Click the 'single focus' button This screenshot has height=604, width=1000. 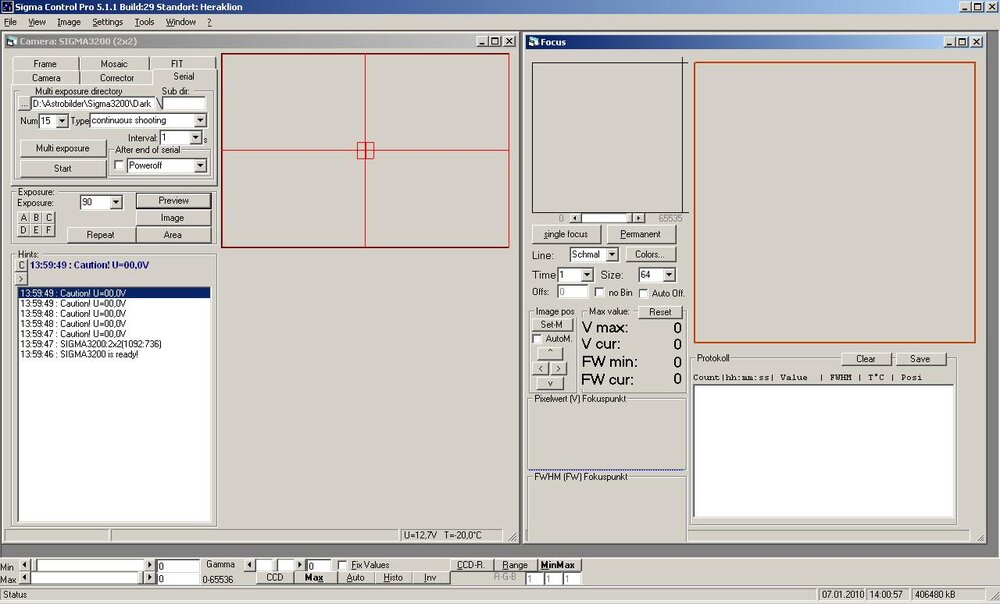(566, 234)
